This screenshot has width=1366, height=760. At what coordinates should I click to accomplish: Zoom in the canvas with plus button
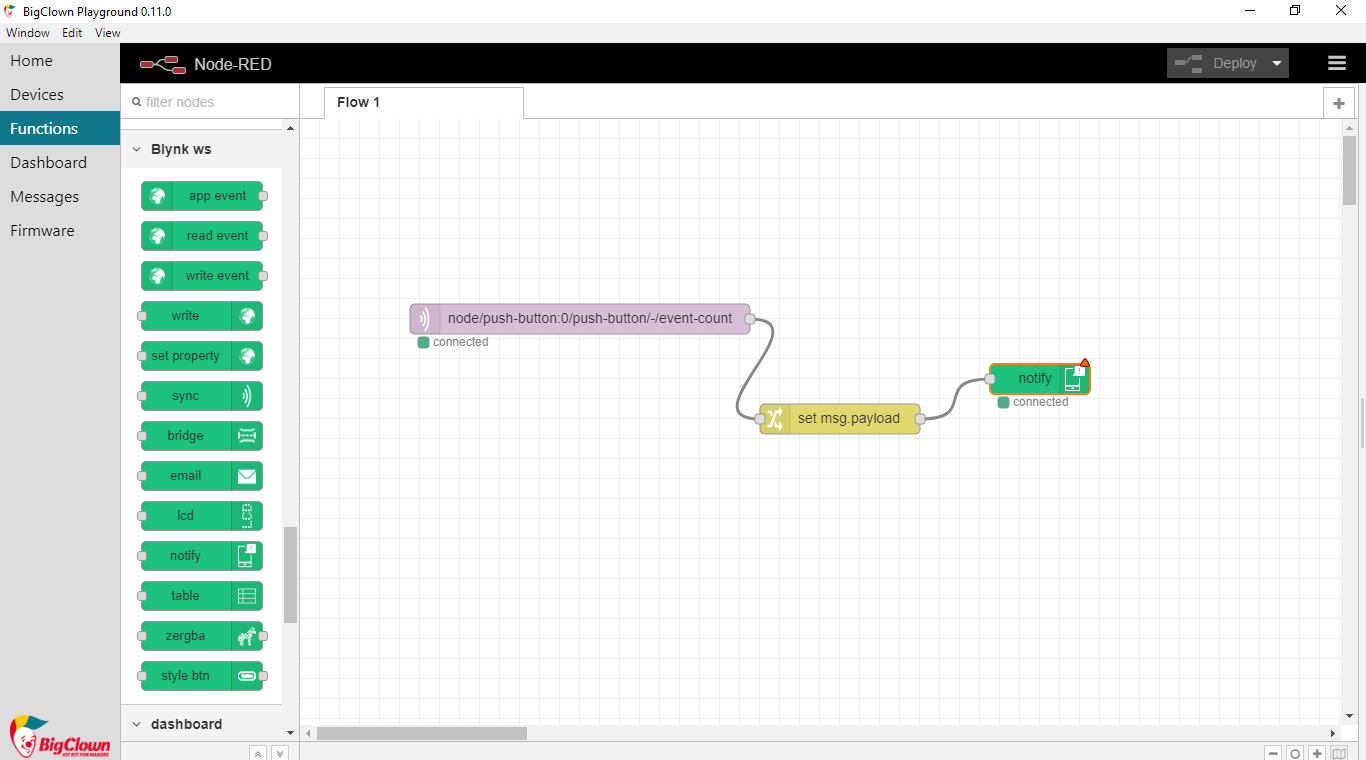[1318, 754]
